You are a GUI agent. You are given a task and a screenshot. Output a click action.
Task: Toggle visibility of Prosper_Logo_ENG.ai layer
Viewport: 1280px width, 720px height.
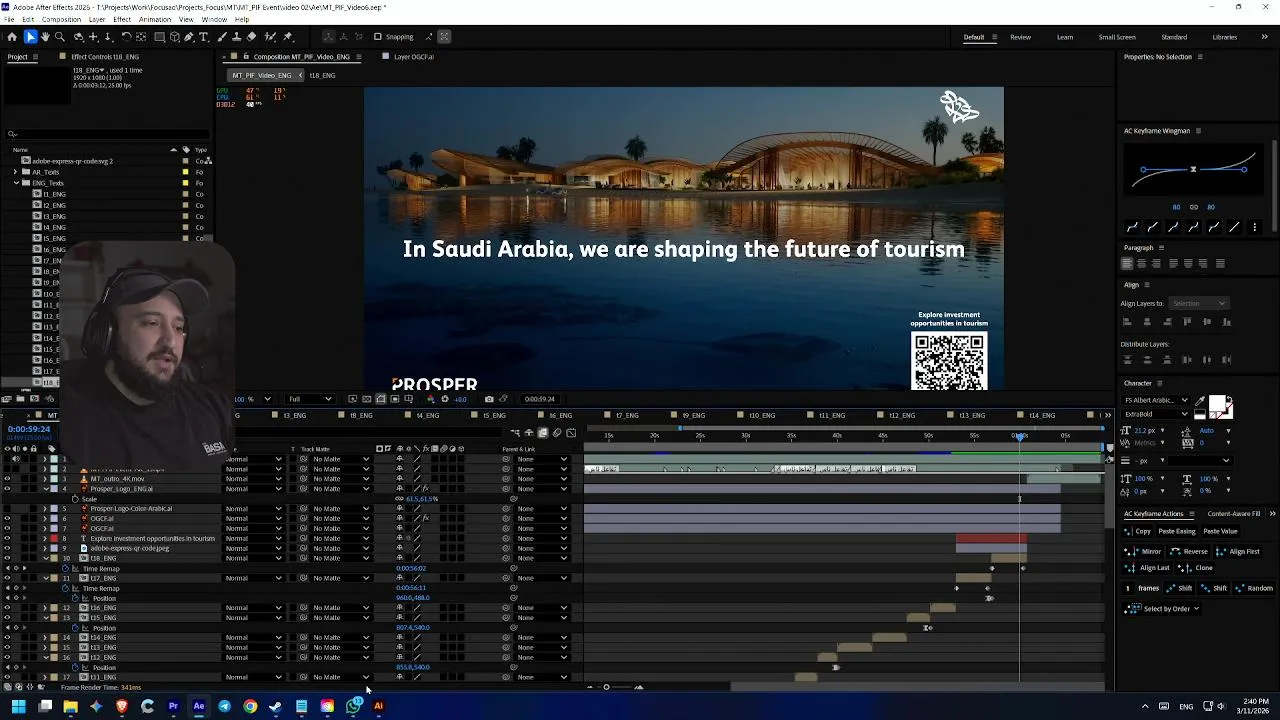click(x=7, y=489)
